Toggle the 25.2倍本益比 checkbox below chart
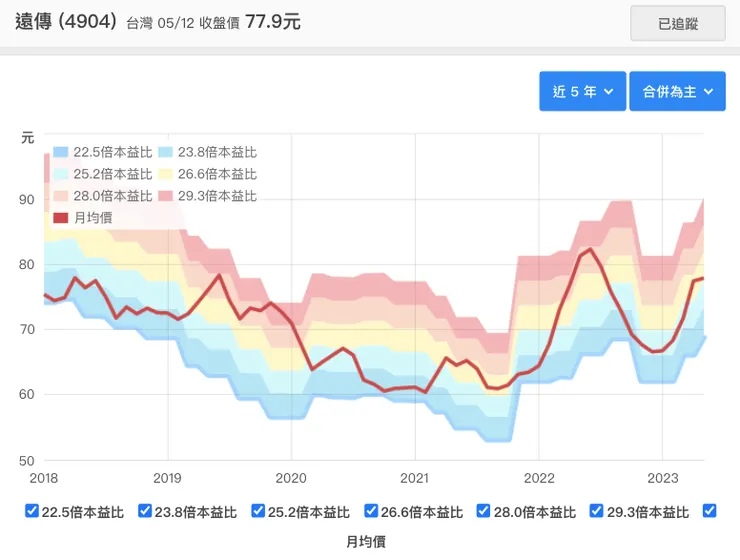 coord(258,510)
